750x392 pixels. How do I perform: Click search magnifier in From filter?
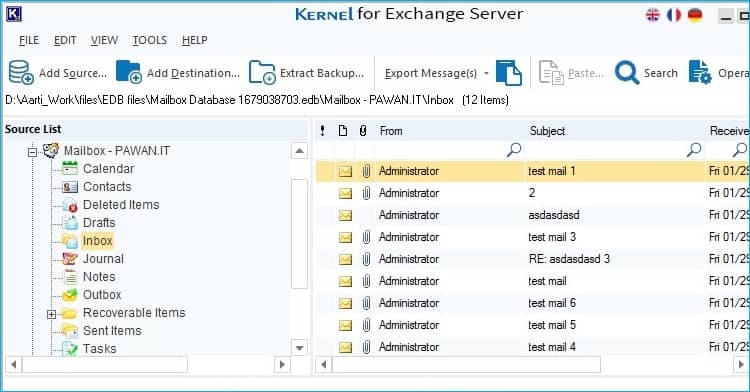(514, 150)
